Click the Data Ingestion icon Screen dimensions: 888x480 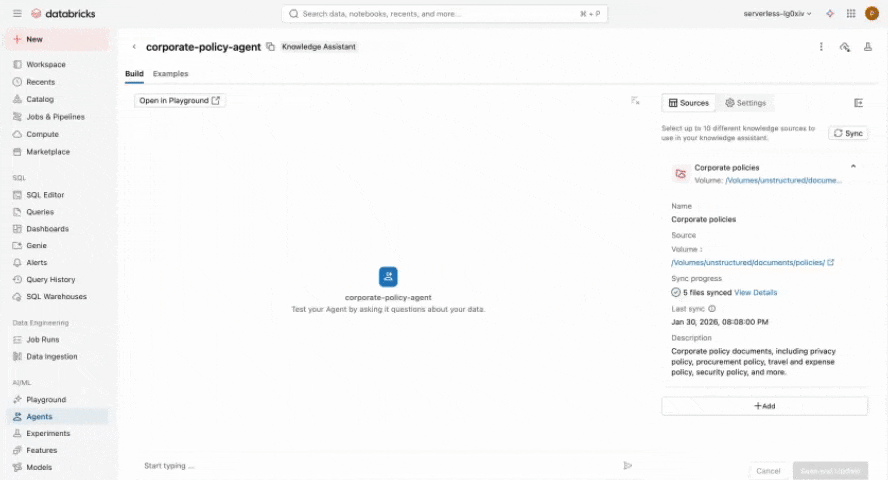17,357
